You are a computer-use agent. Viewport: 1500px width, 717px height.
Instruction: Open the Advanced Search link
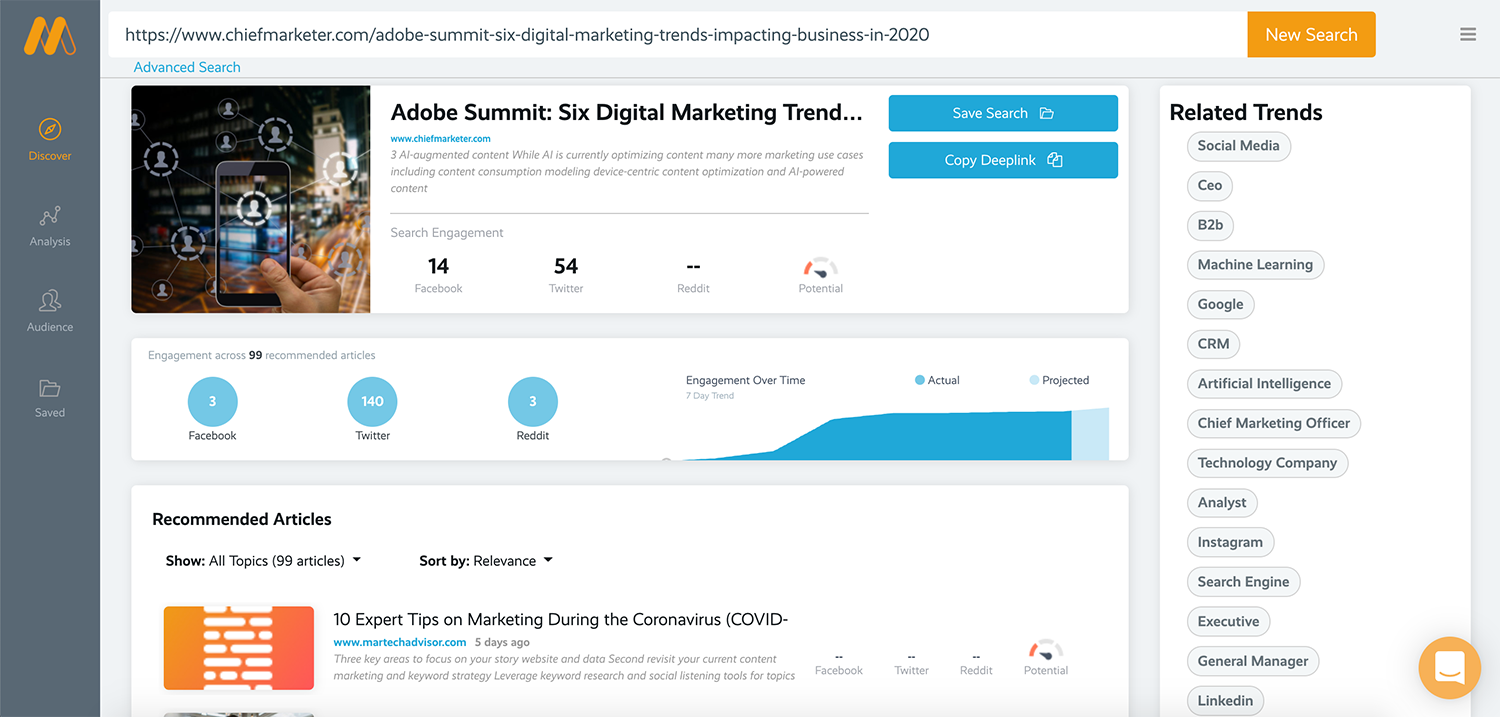pos(187,67)
